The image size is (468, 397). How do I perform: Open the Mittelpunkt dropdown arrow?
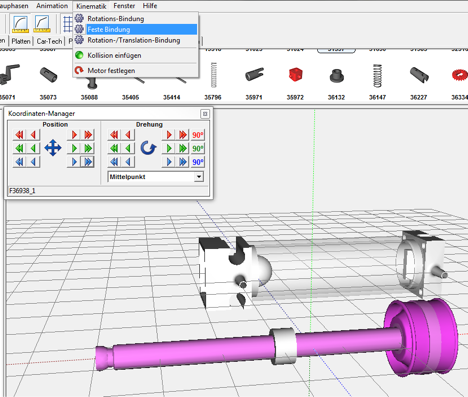coord(199,177)
